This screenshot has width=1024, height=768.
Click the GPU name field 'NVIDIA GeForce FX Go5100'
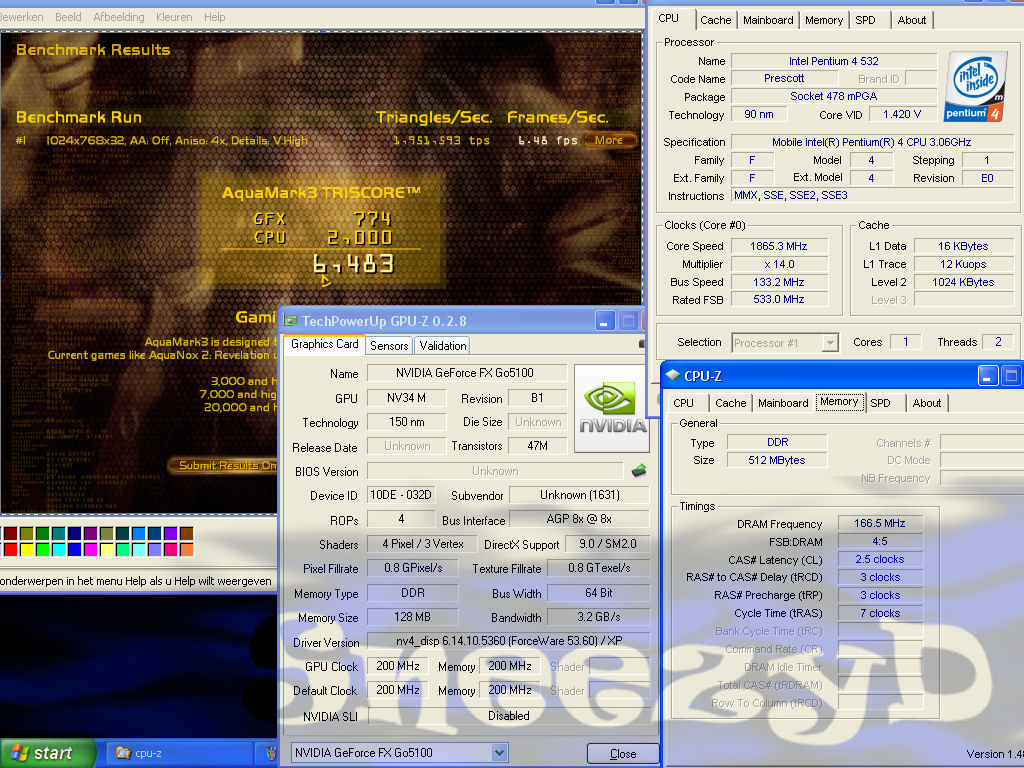click(466, 373)
